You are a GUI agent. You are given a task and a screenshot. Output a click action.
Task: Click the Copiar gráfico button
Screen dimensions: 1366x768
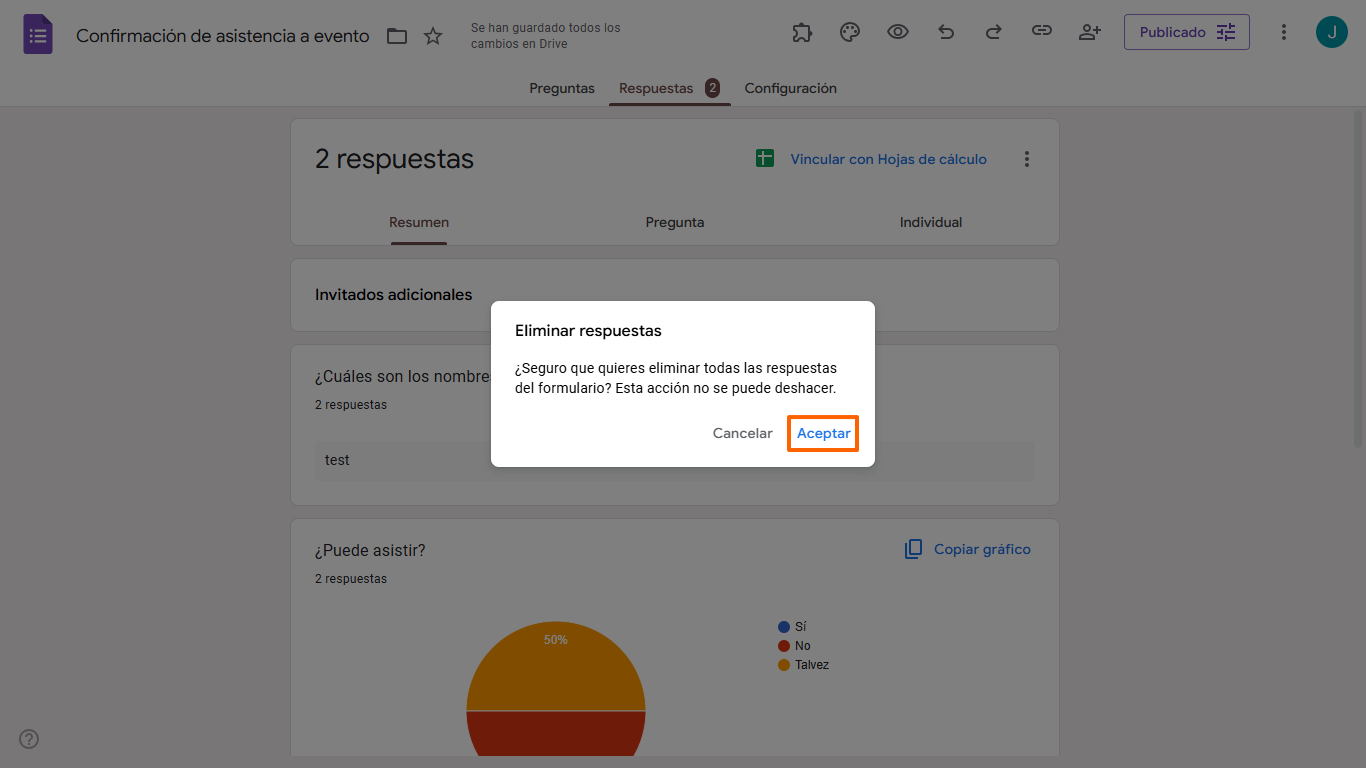pos(967,549)
